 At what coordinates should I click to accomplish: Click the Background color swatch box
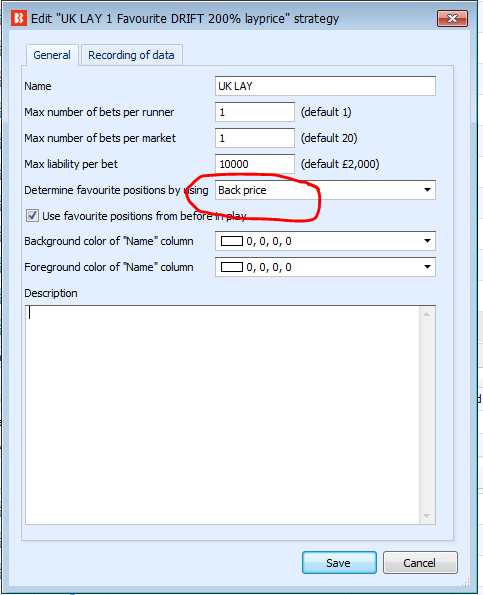pyautogui.click(x=232, y=241)
